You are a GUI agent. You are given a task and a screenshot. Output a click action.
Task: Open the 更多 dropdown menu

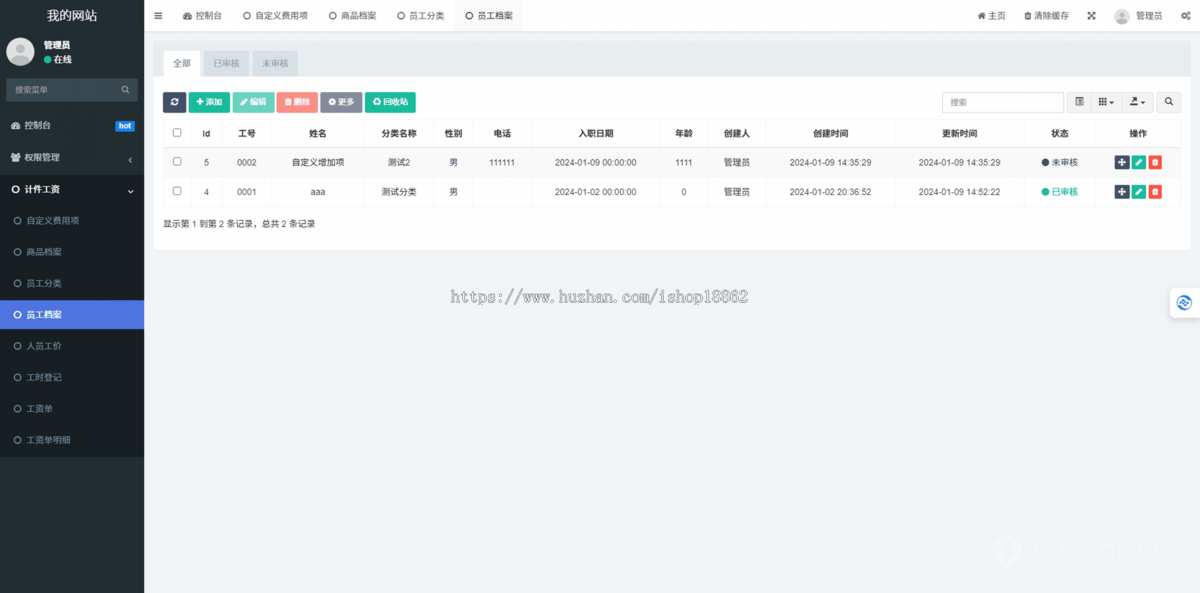pos(342,102)
